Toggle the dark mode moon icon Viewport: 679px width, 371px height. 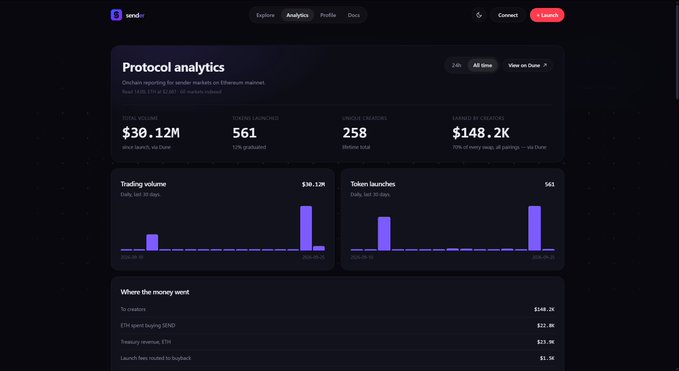[x=479, y=15]
